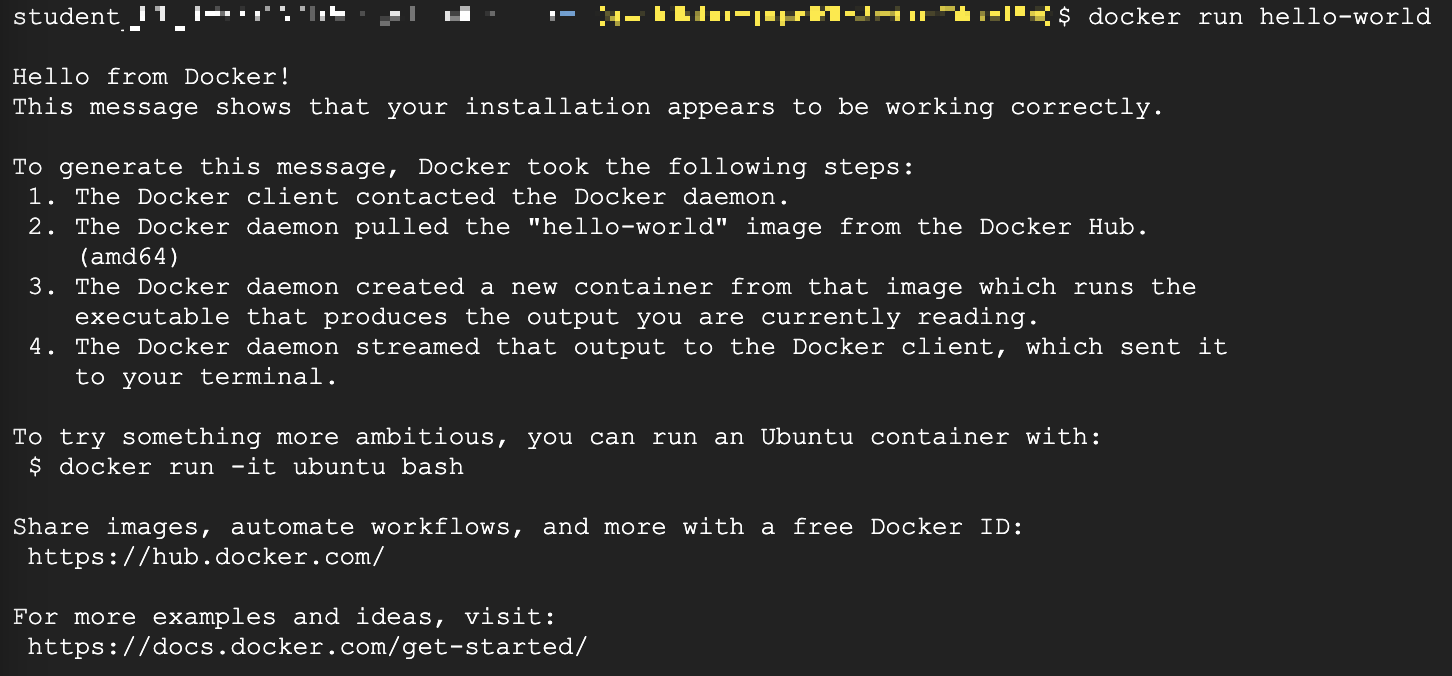
Task: Click the 'To generate this message' line
Action: tap(463, 167)
